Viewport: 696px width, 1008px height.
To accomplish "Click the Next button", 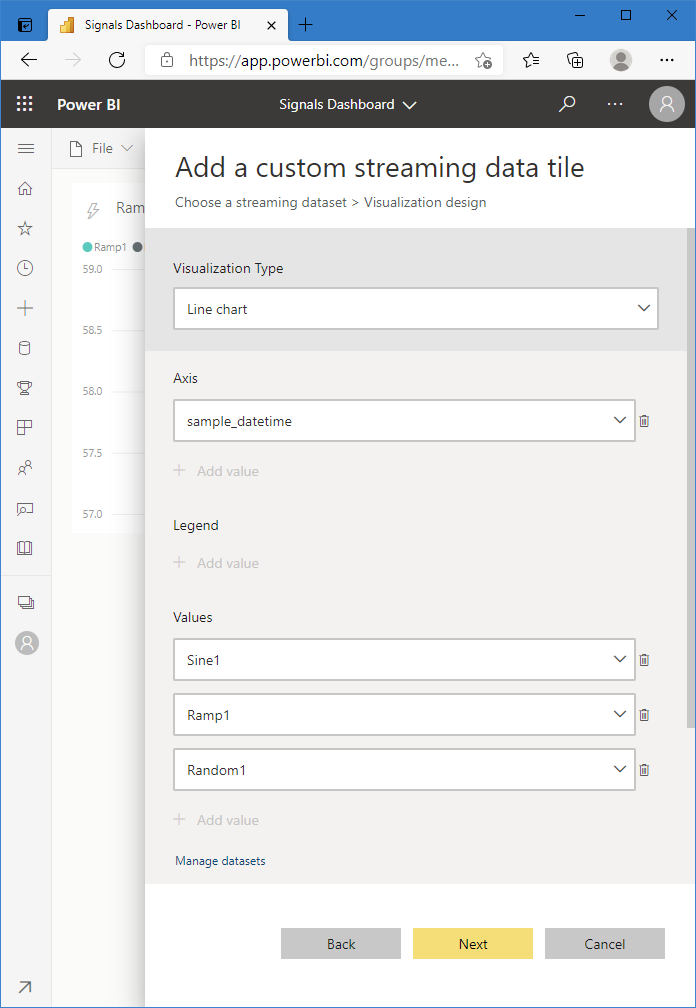I will pyautogui.click(x=472, y=943).
